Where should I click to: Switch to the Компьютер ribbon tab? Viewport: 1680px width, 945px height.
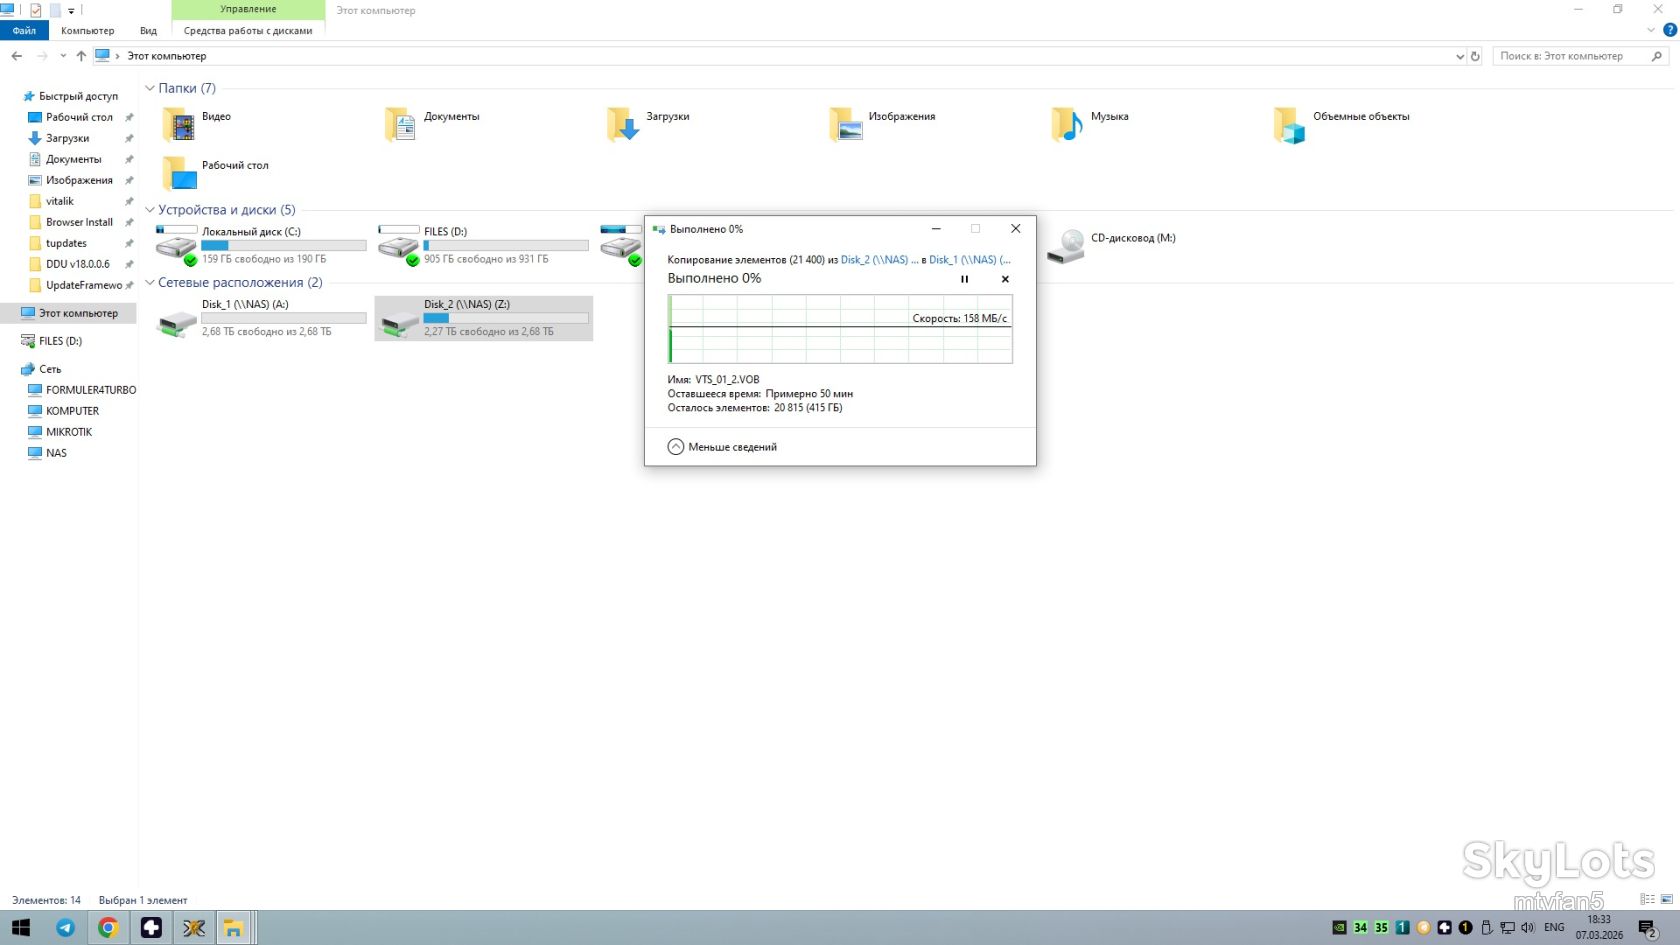click(87, 31)
